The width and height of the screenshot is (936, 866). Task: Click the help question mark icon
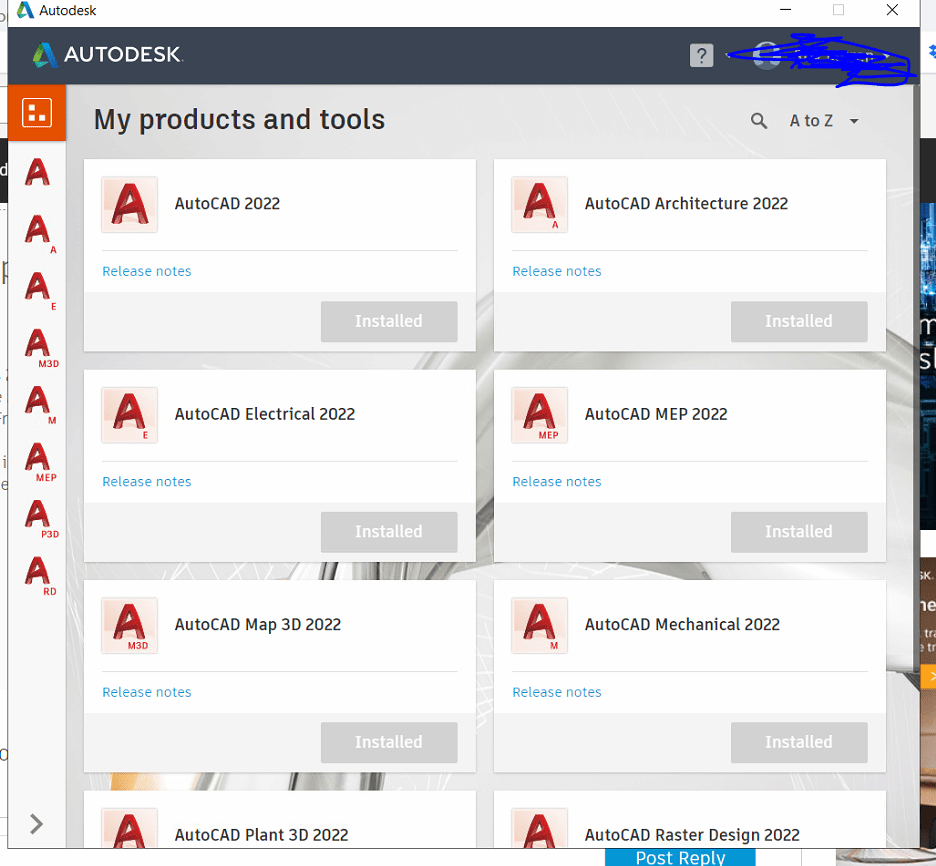[x=701, y=56]
